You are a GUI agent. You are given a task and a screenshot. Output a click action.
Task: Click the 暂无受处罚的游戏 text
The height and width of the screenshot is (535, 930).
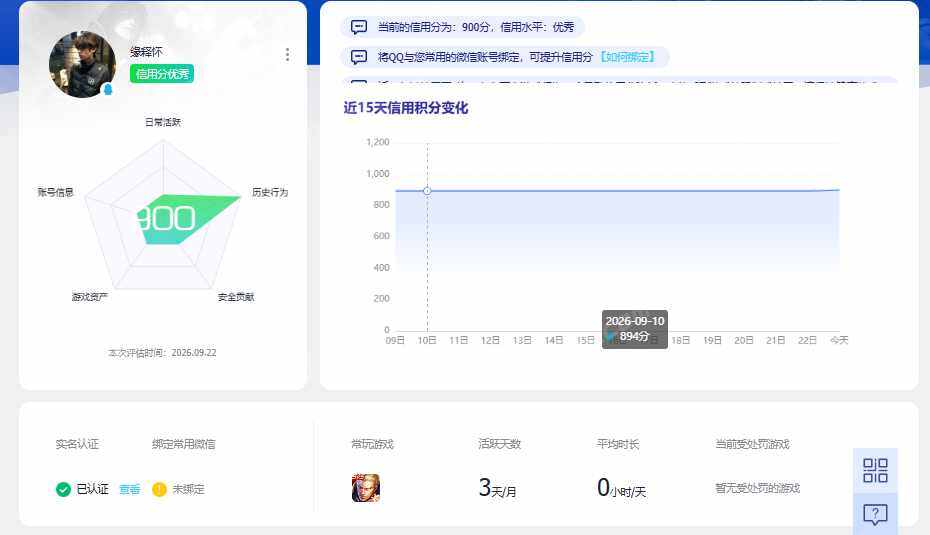[x=757, y=488]
